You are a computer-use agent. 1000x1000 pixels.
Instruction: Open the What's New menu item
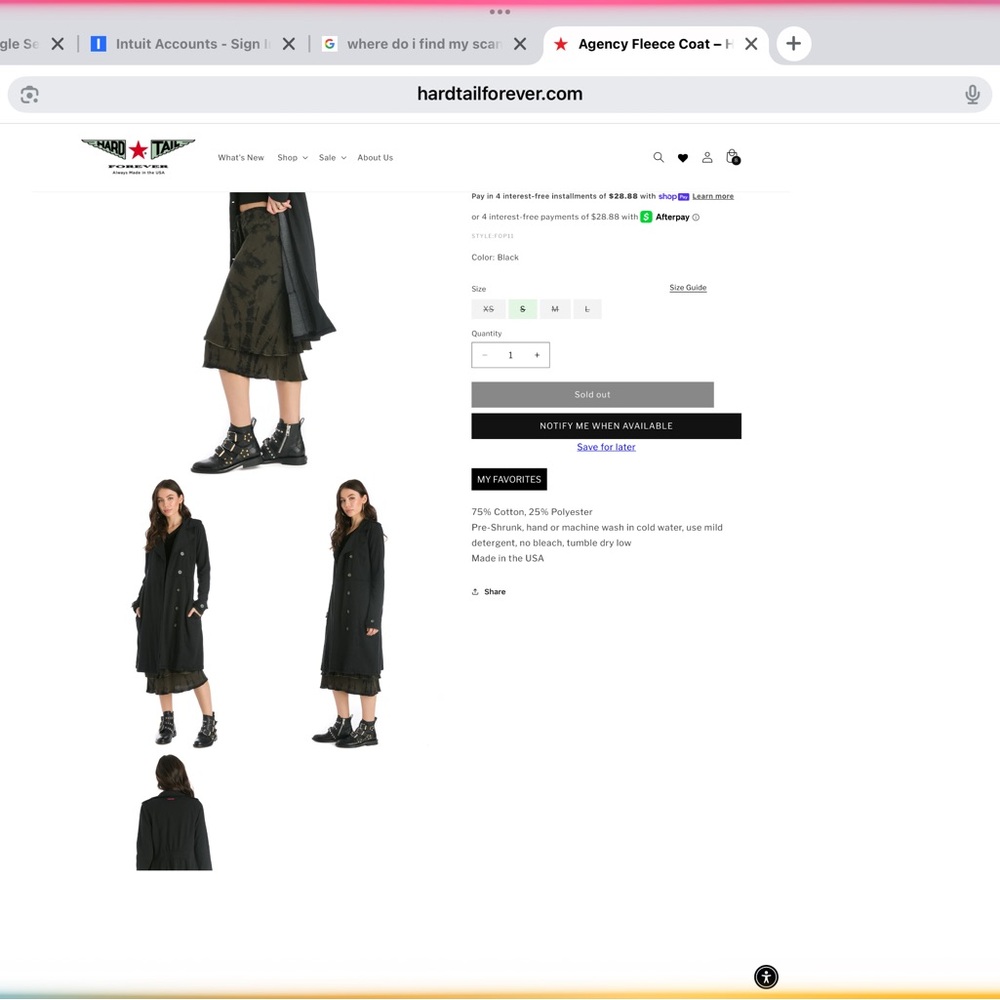240,158
